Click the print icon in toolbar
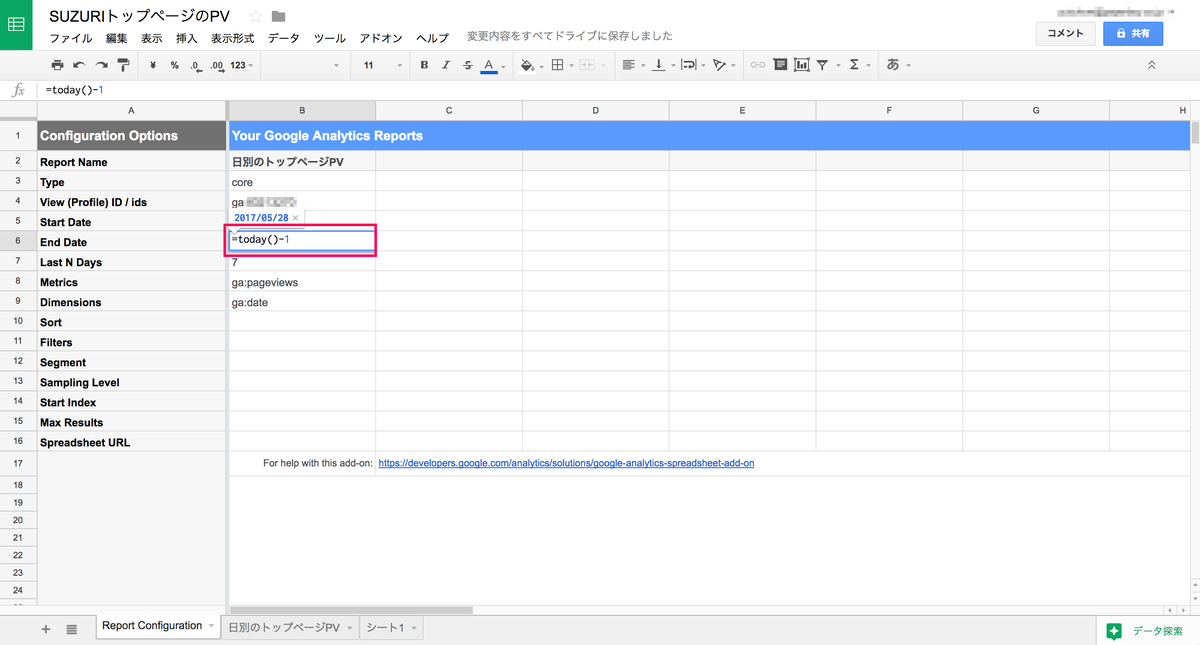Image resolution: width=1200 pixels, height=645 pixels. [57, 65]
